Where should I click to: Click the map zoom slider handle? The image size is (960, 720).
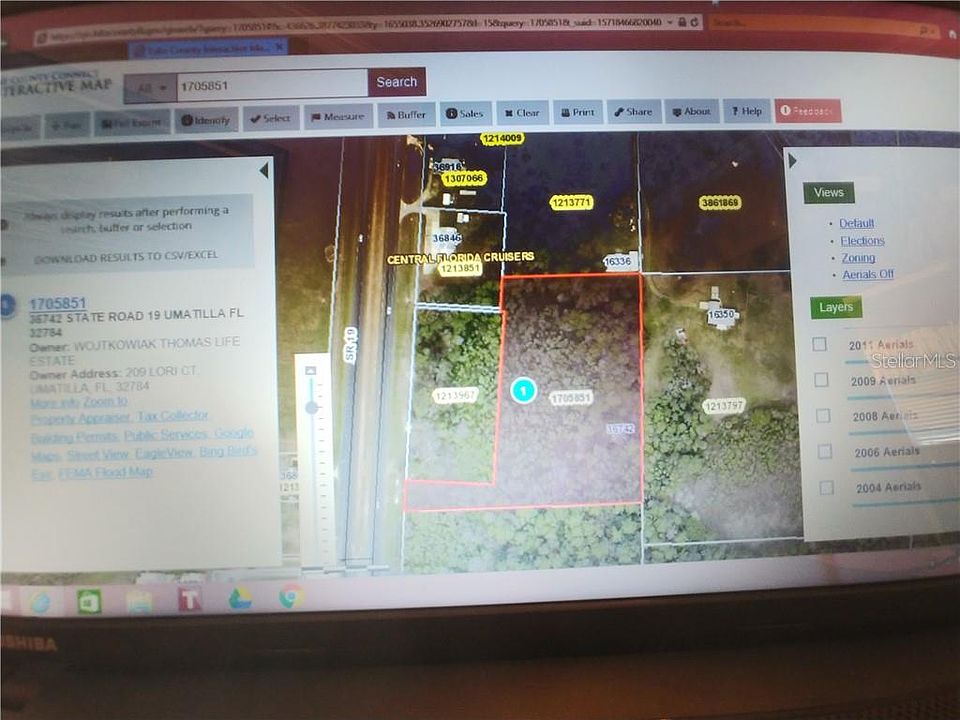(x=312, y=407)
